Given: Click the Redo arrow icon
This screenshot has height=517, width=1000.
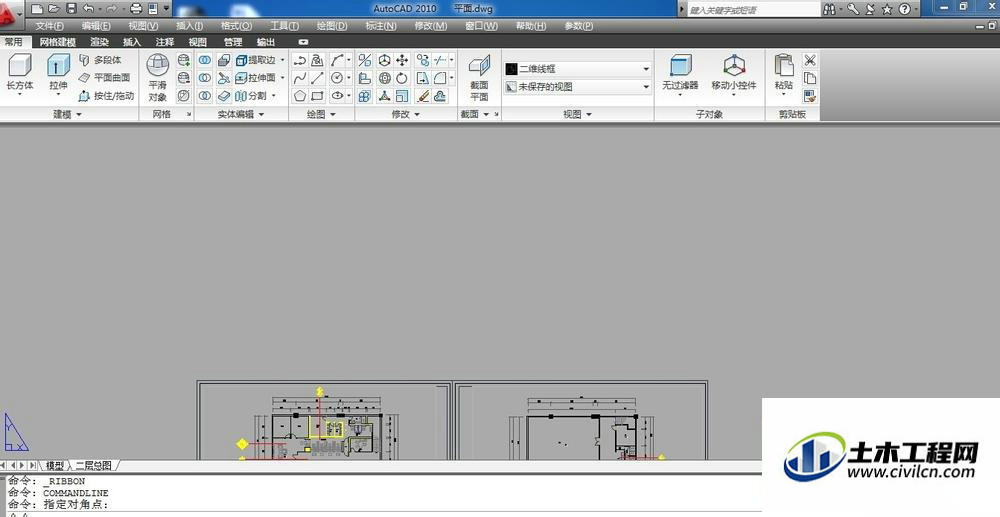Looking at the screenshot, I should click(x=112, y=9).
